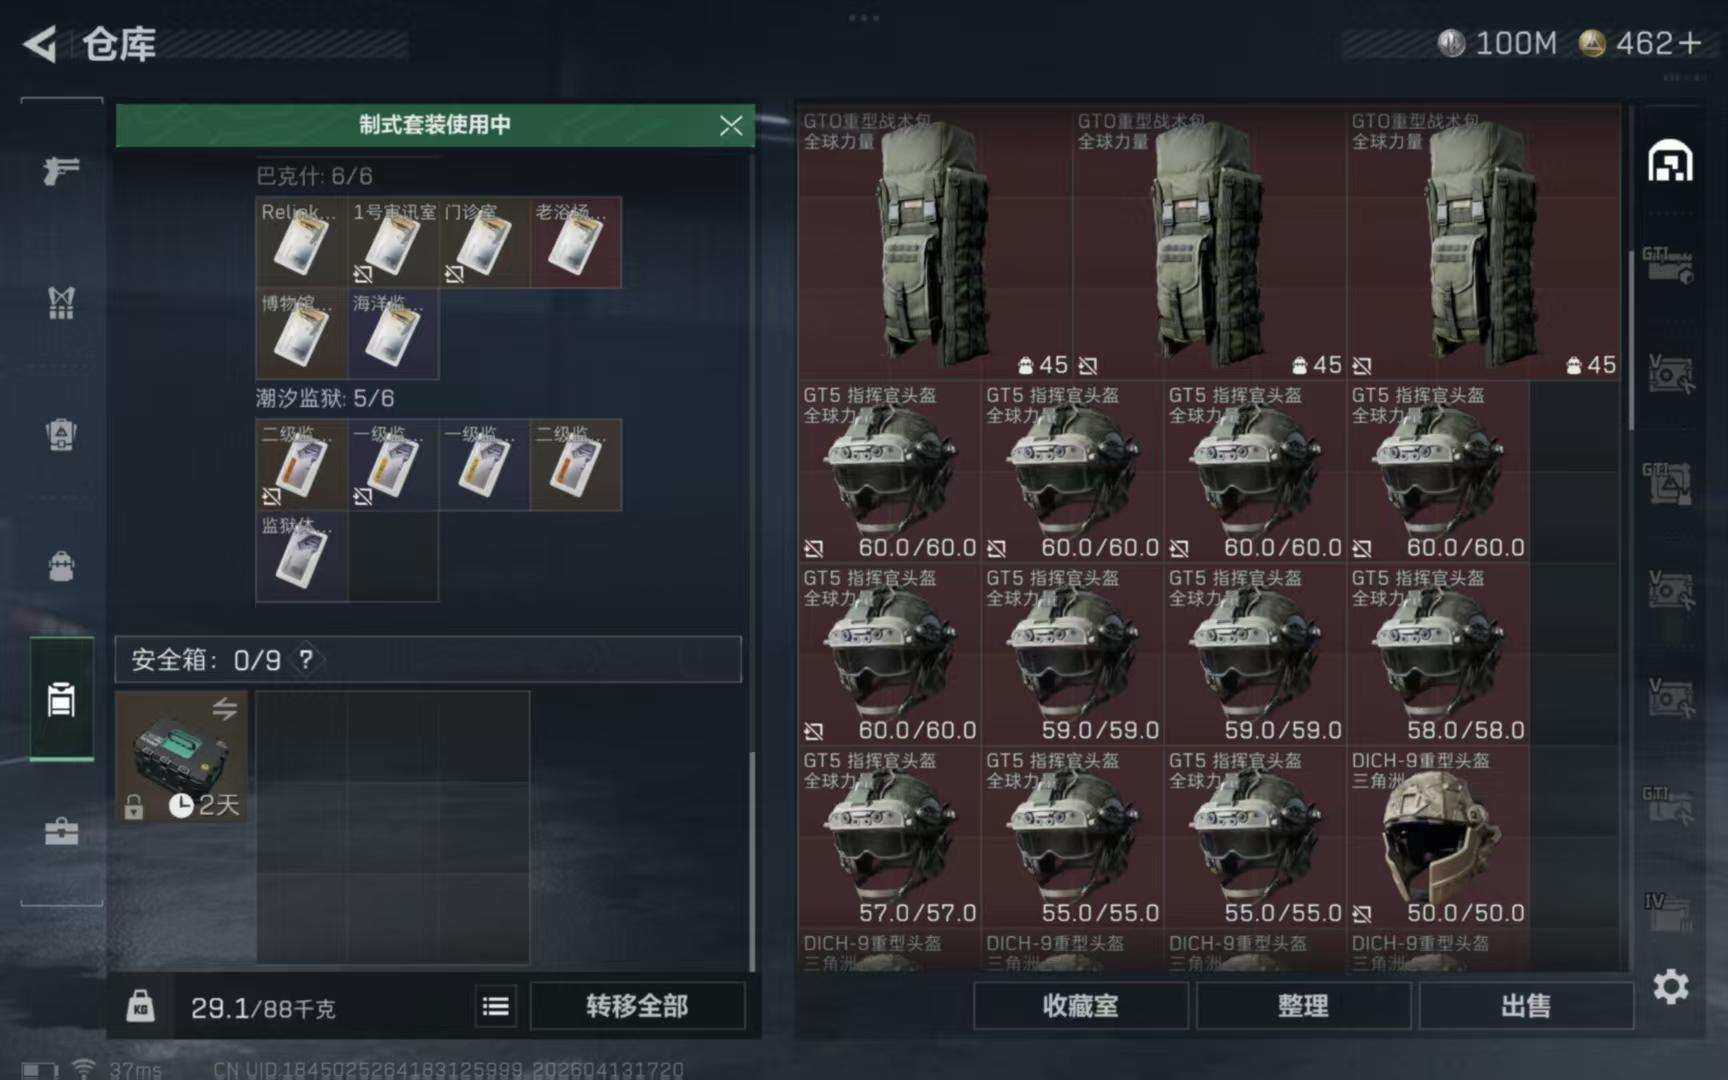Click the question mark next to 安全箱
Image resolution: width=1728 pixels, height=1080 pixels.
pos(306,660)
